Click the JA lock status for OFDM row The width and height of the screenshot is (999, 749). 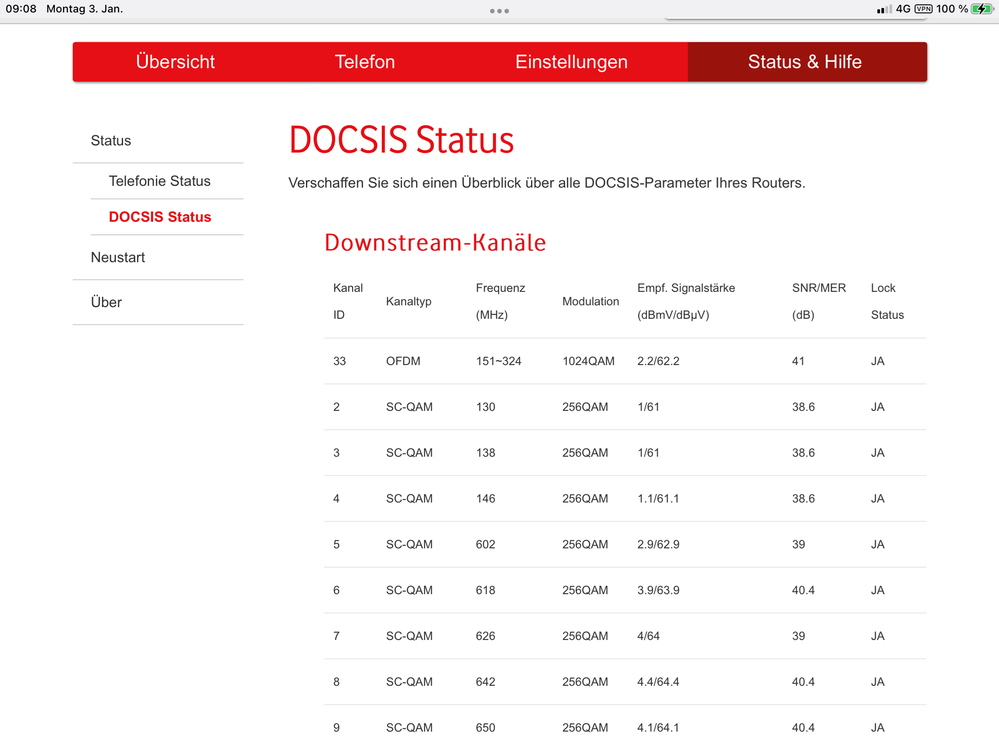coord(877,361)
